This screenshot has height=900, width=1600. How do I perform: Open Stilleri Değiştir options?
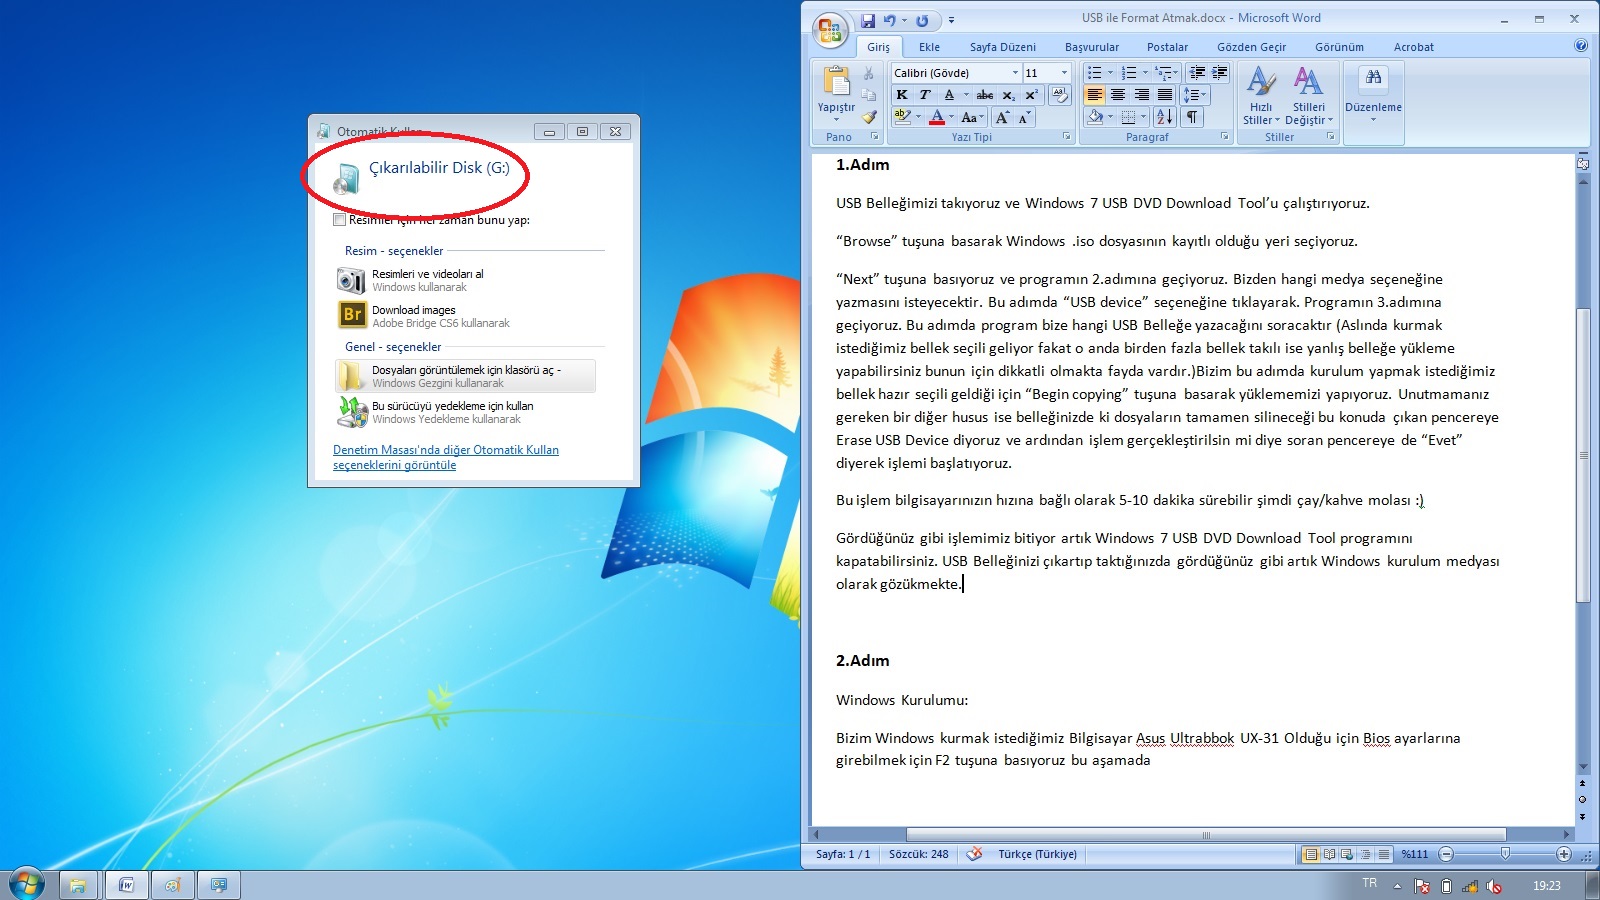[x=1309, y=96]
